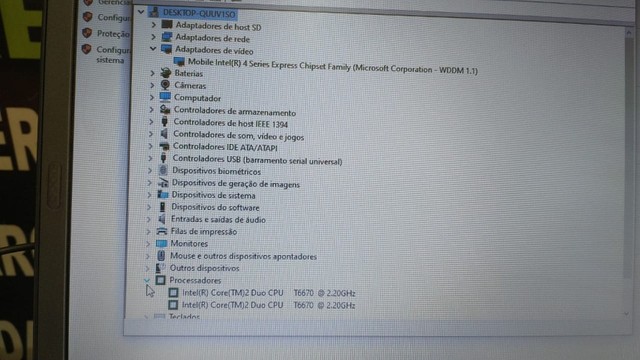Viewport: 640px width, 360px height.
Task: Select the first Intel Core 2 Duo T6670 entry
Action: click(269, 293)
